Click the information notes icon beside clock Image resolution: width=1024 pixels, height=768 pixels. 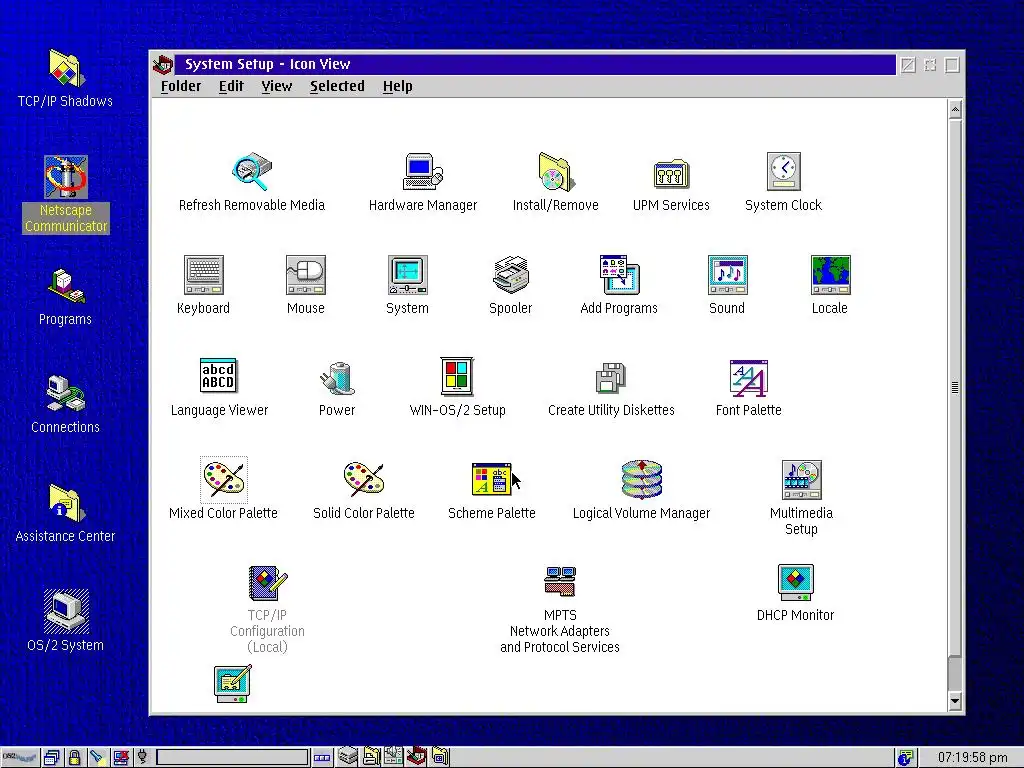(905, 758)
